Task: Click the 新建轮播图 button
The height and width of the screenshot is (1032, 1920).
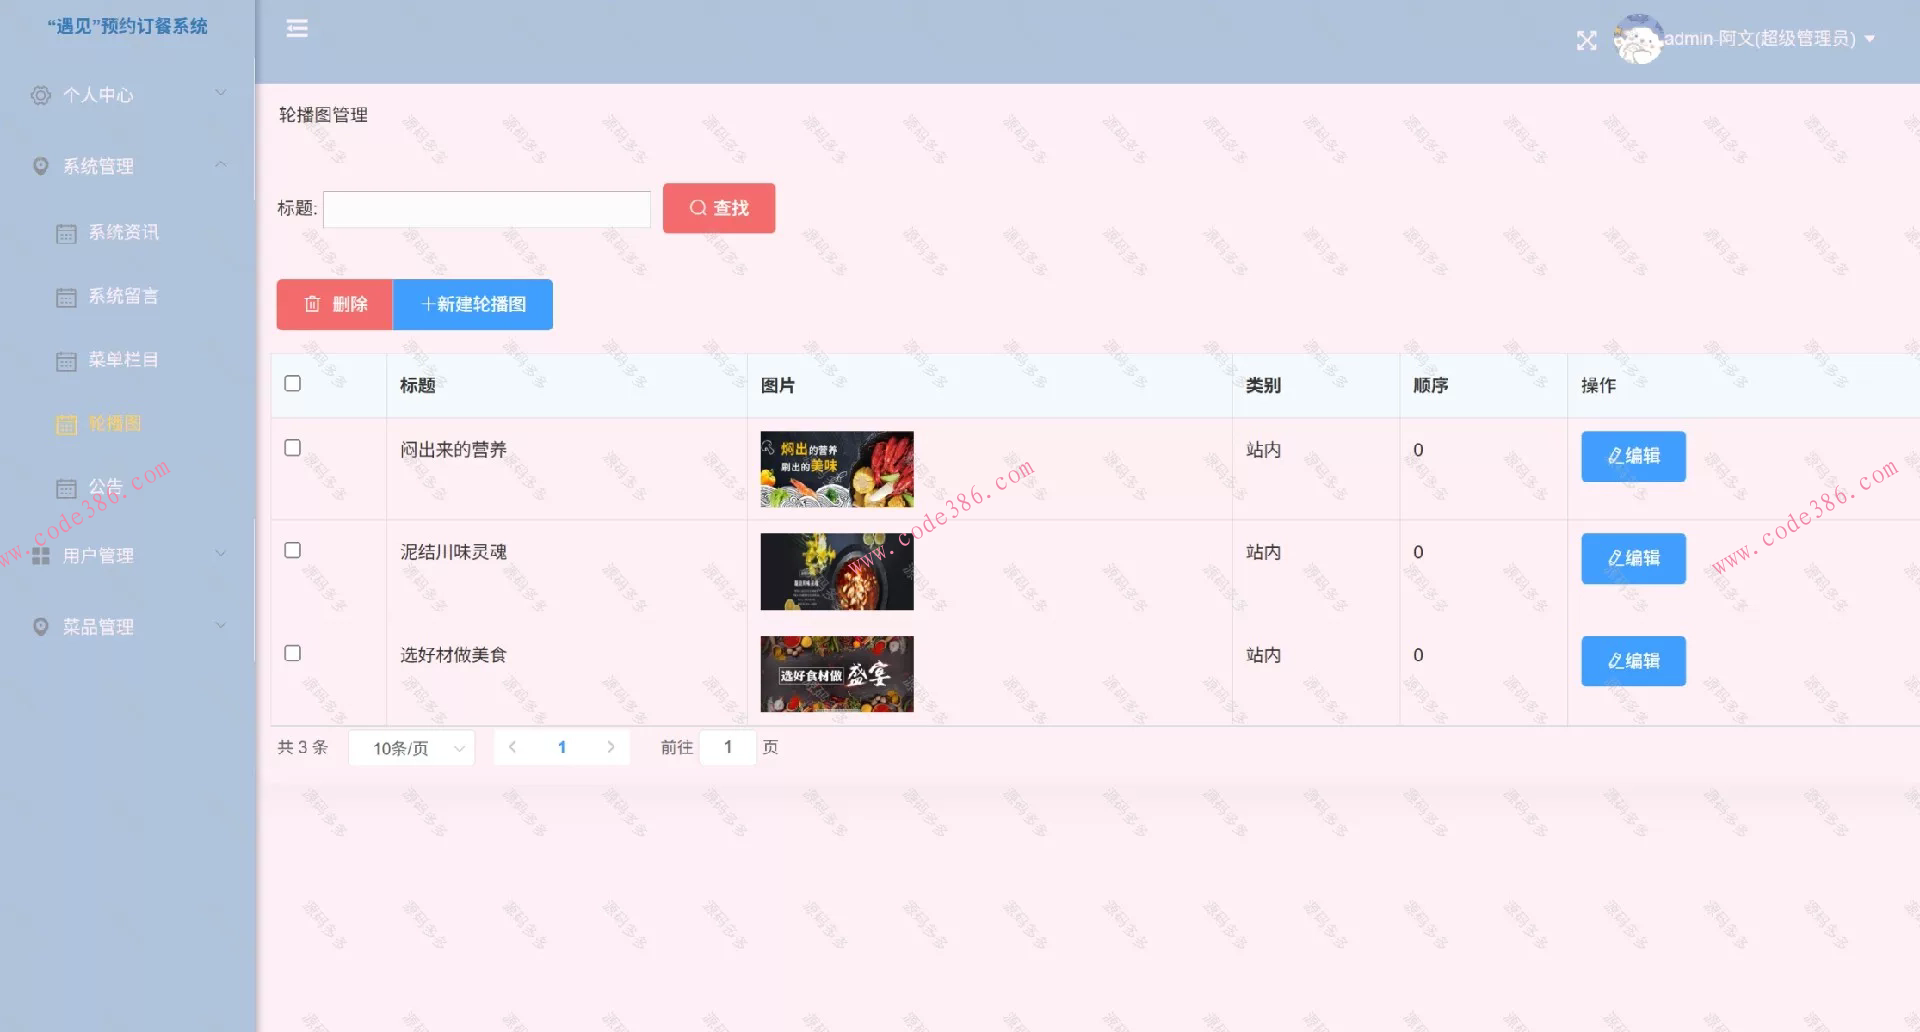Action: (x=472, y=304)
